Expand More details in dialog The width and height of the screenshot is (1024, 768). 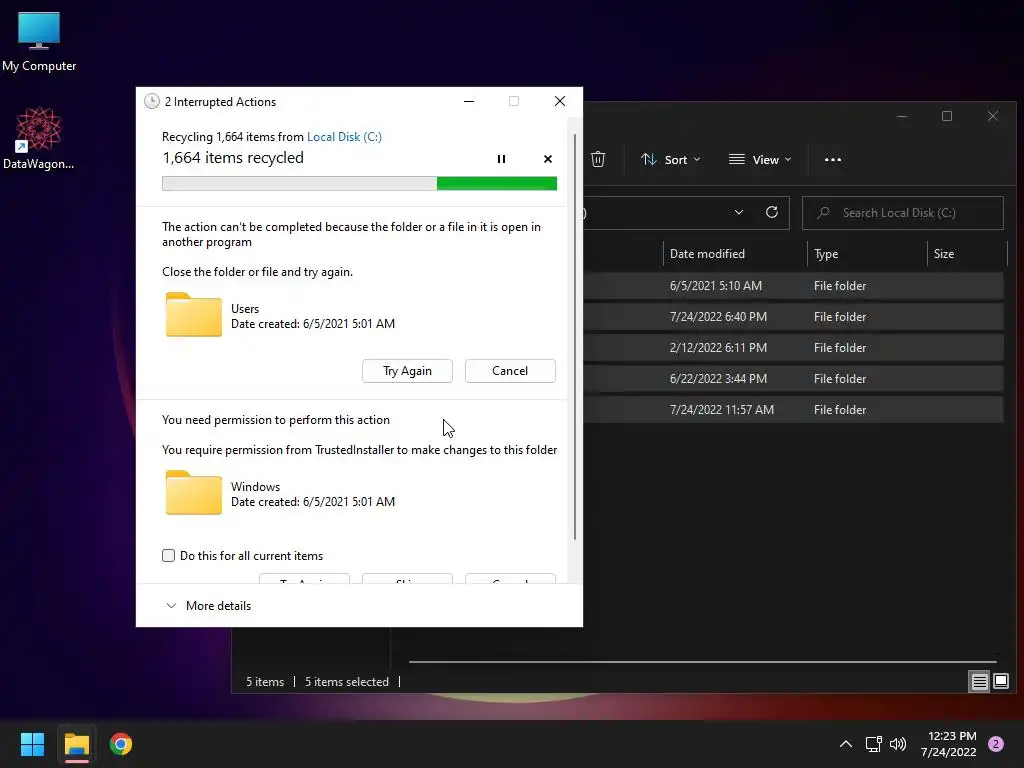click(209, 605)
